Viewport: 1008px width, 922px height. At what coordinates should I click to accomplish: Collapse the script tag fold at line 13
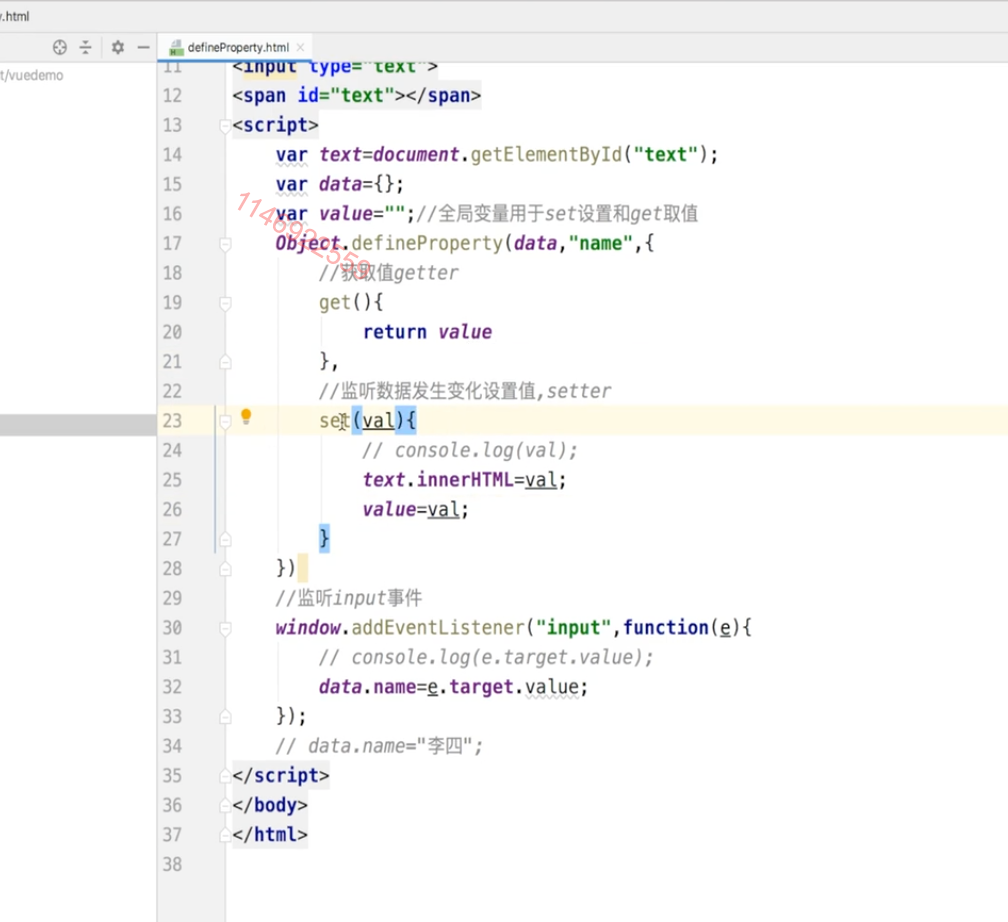click(225, 125)
